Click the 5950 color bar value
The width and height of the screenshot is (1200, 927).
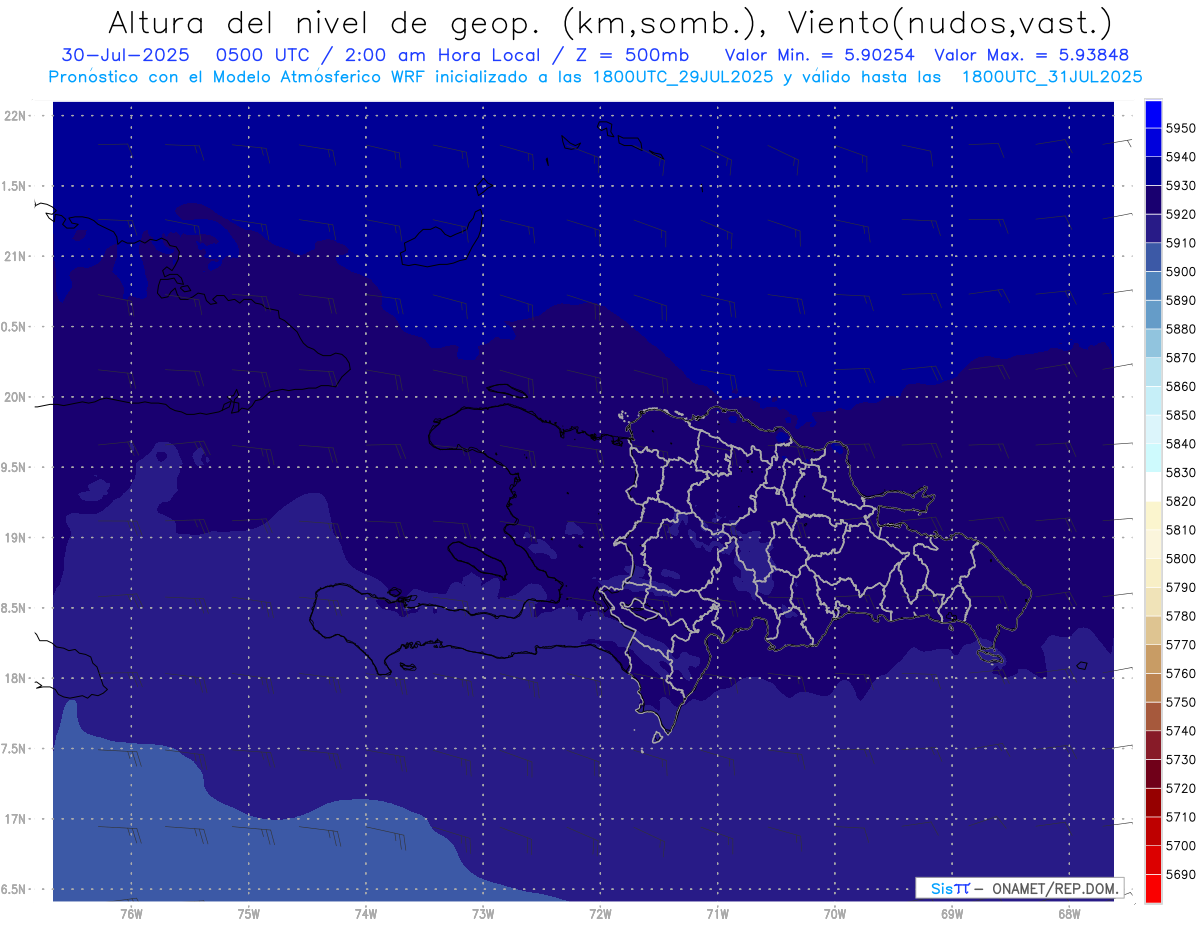(x=1180, y=128)
